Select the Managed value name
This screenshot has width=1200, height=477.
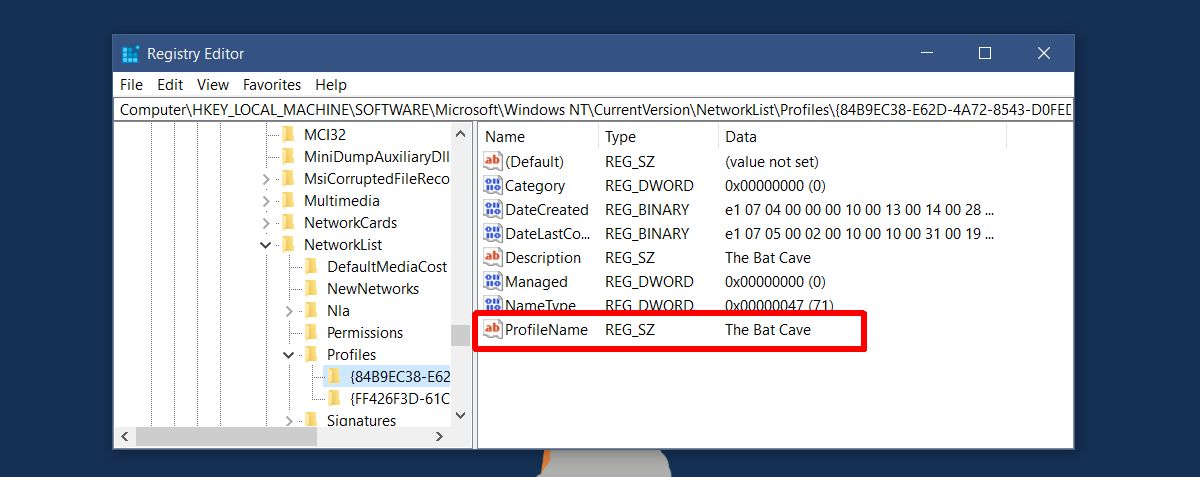(536, 281)
